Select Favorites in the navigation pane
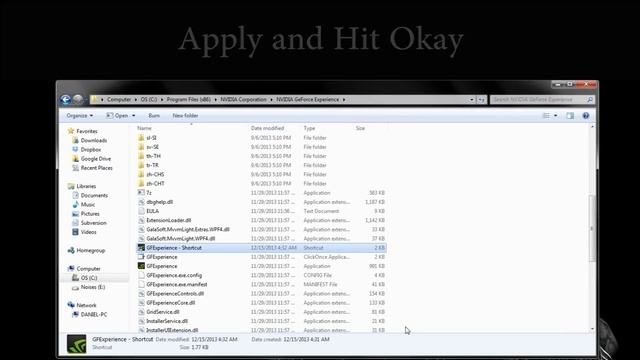 point(87,131)
